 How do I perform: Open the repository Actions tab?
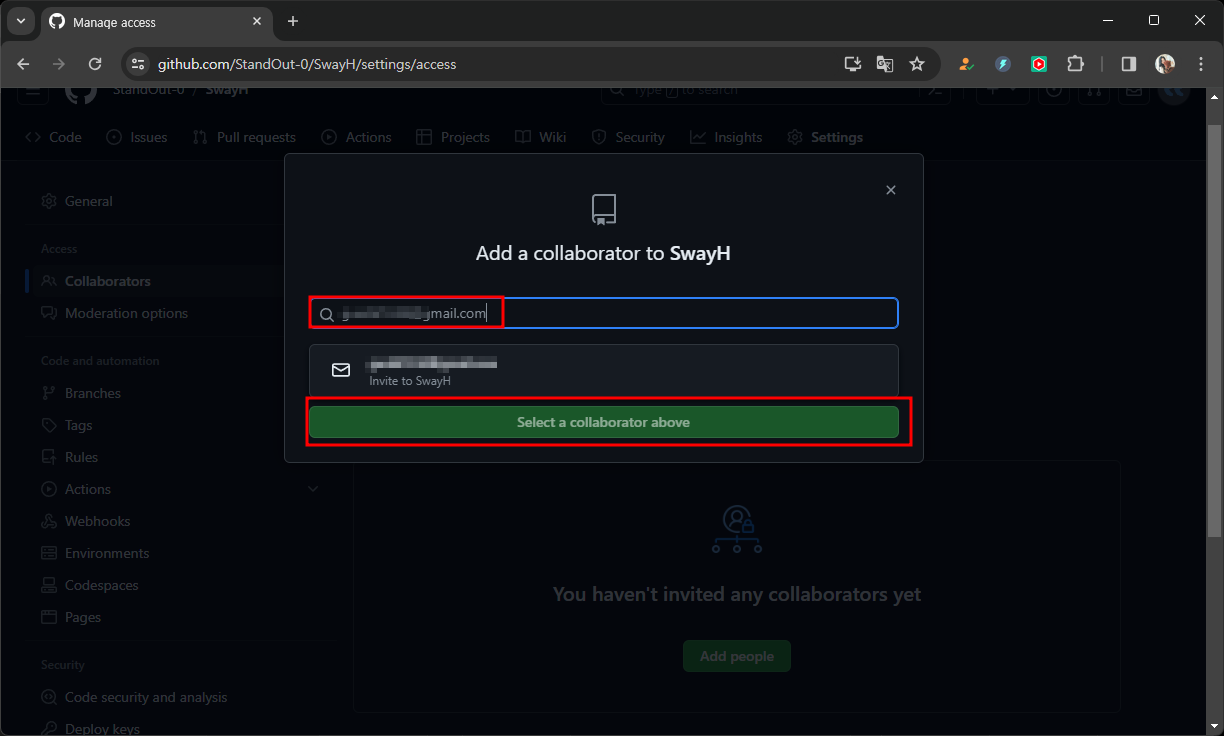[357, 137]
